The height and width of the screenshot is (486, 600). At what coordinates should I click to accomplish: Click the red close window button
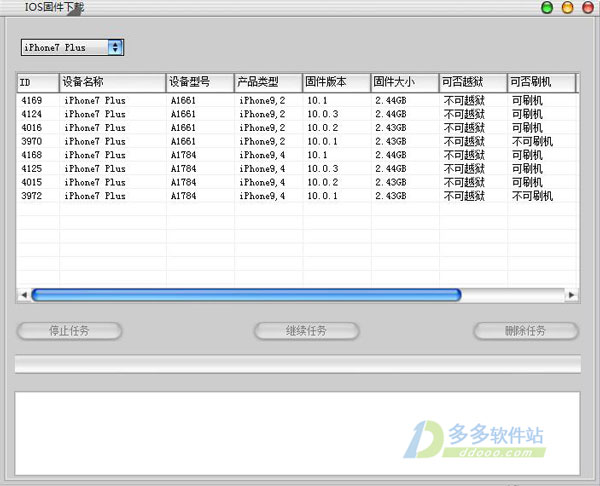(588, 8)
